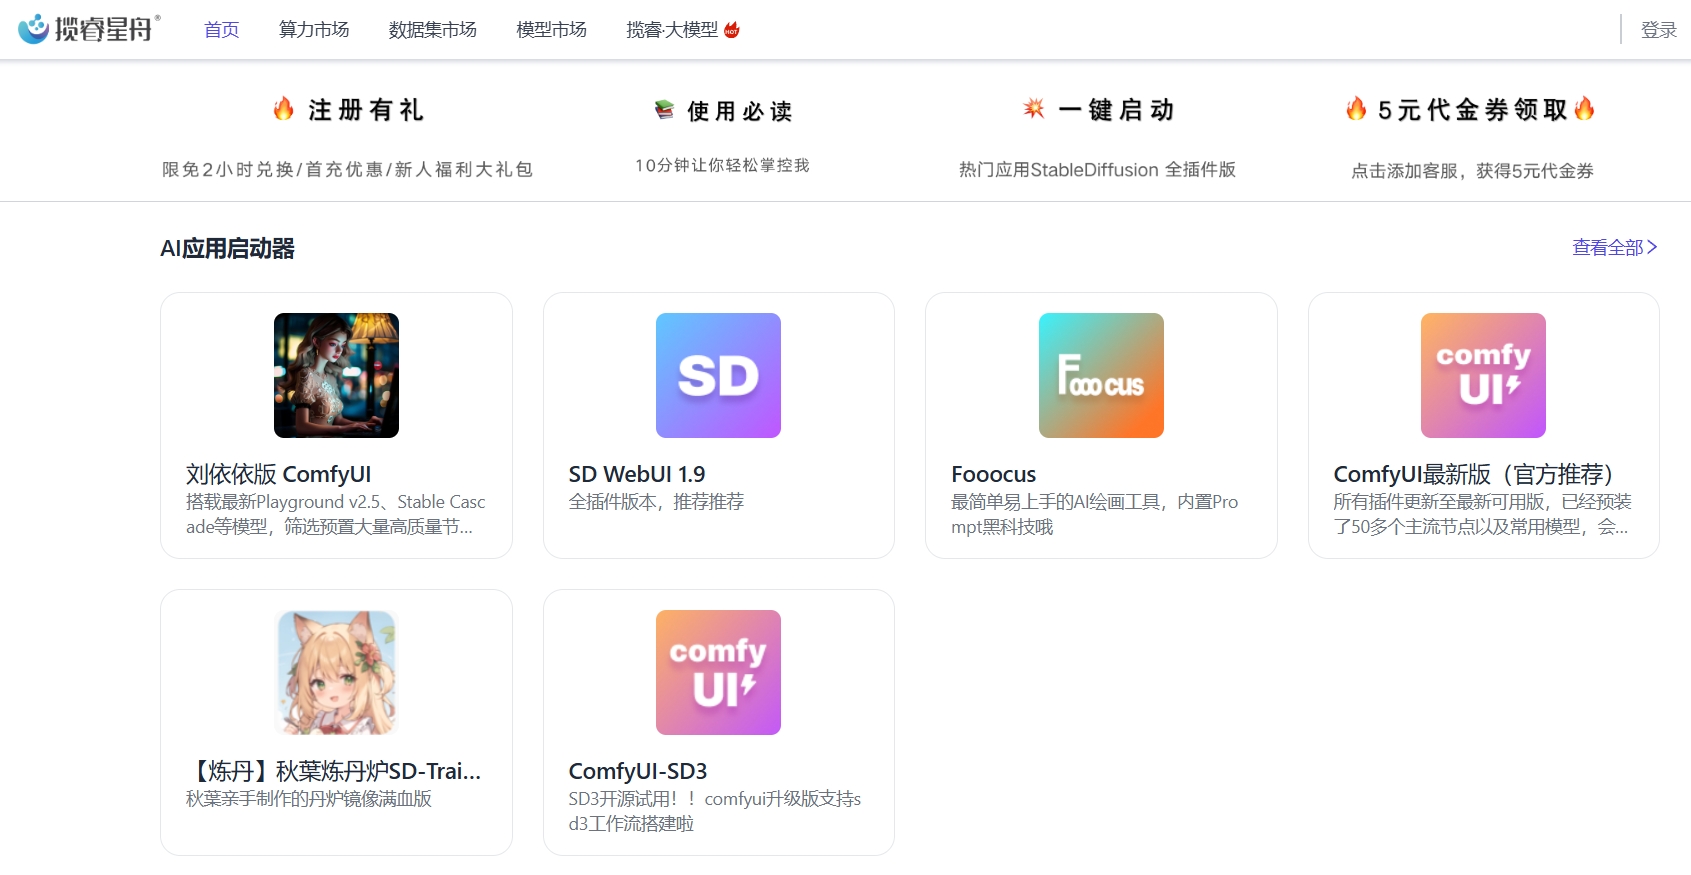Go to 算力市场 tab
Image resolution: width=1691 pixels, height=875 pixels.
[x=314, y=30]
